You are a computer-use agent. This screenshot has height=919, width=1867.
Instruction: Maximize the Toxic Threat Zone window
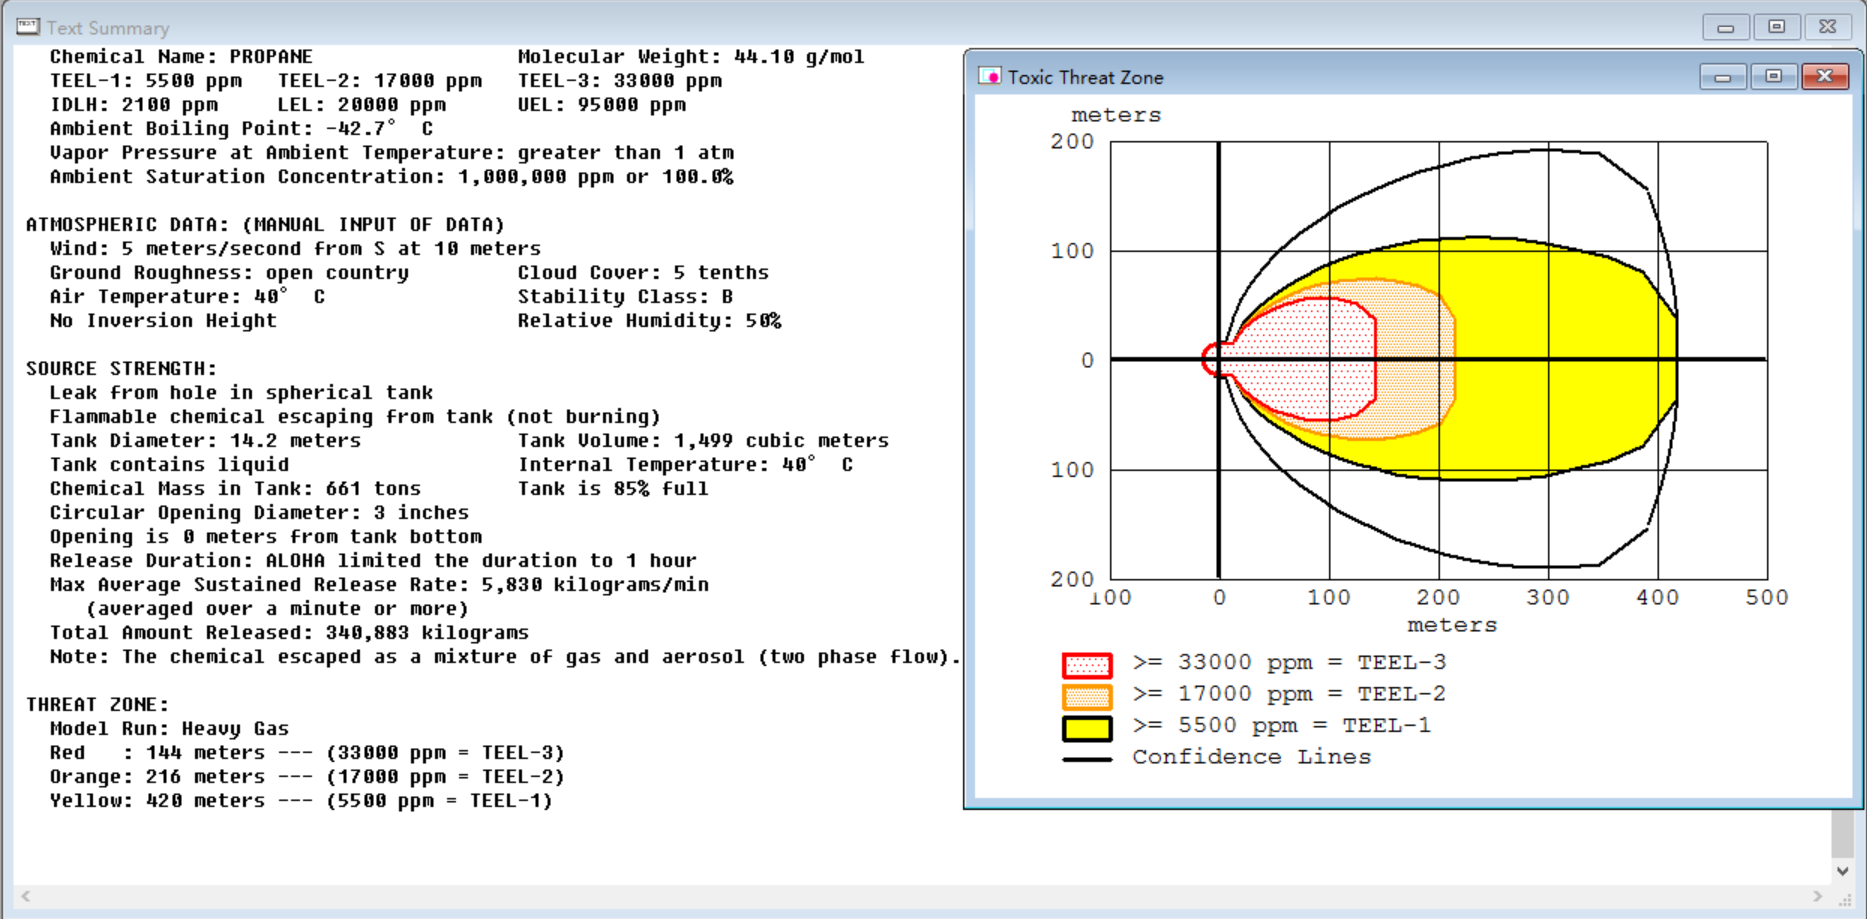click(1773, 77)
